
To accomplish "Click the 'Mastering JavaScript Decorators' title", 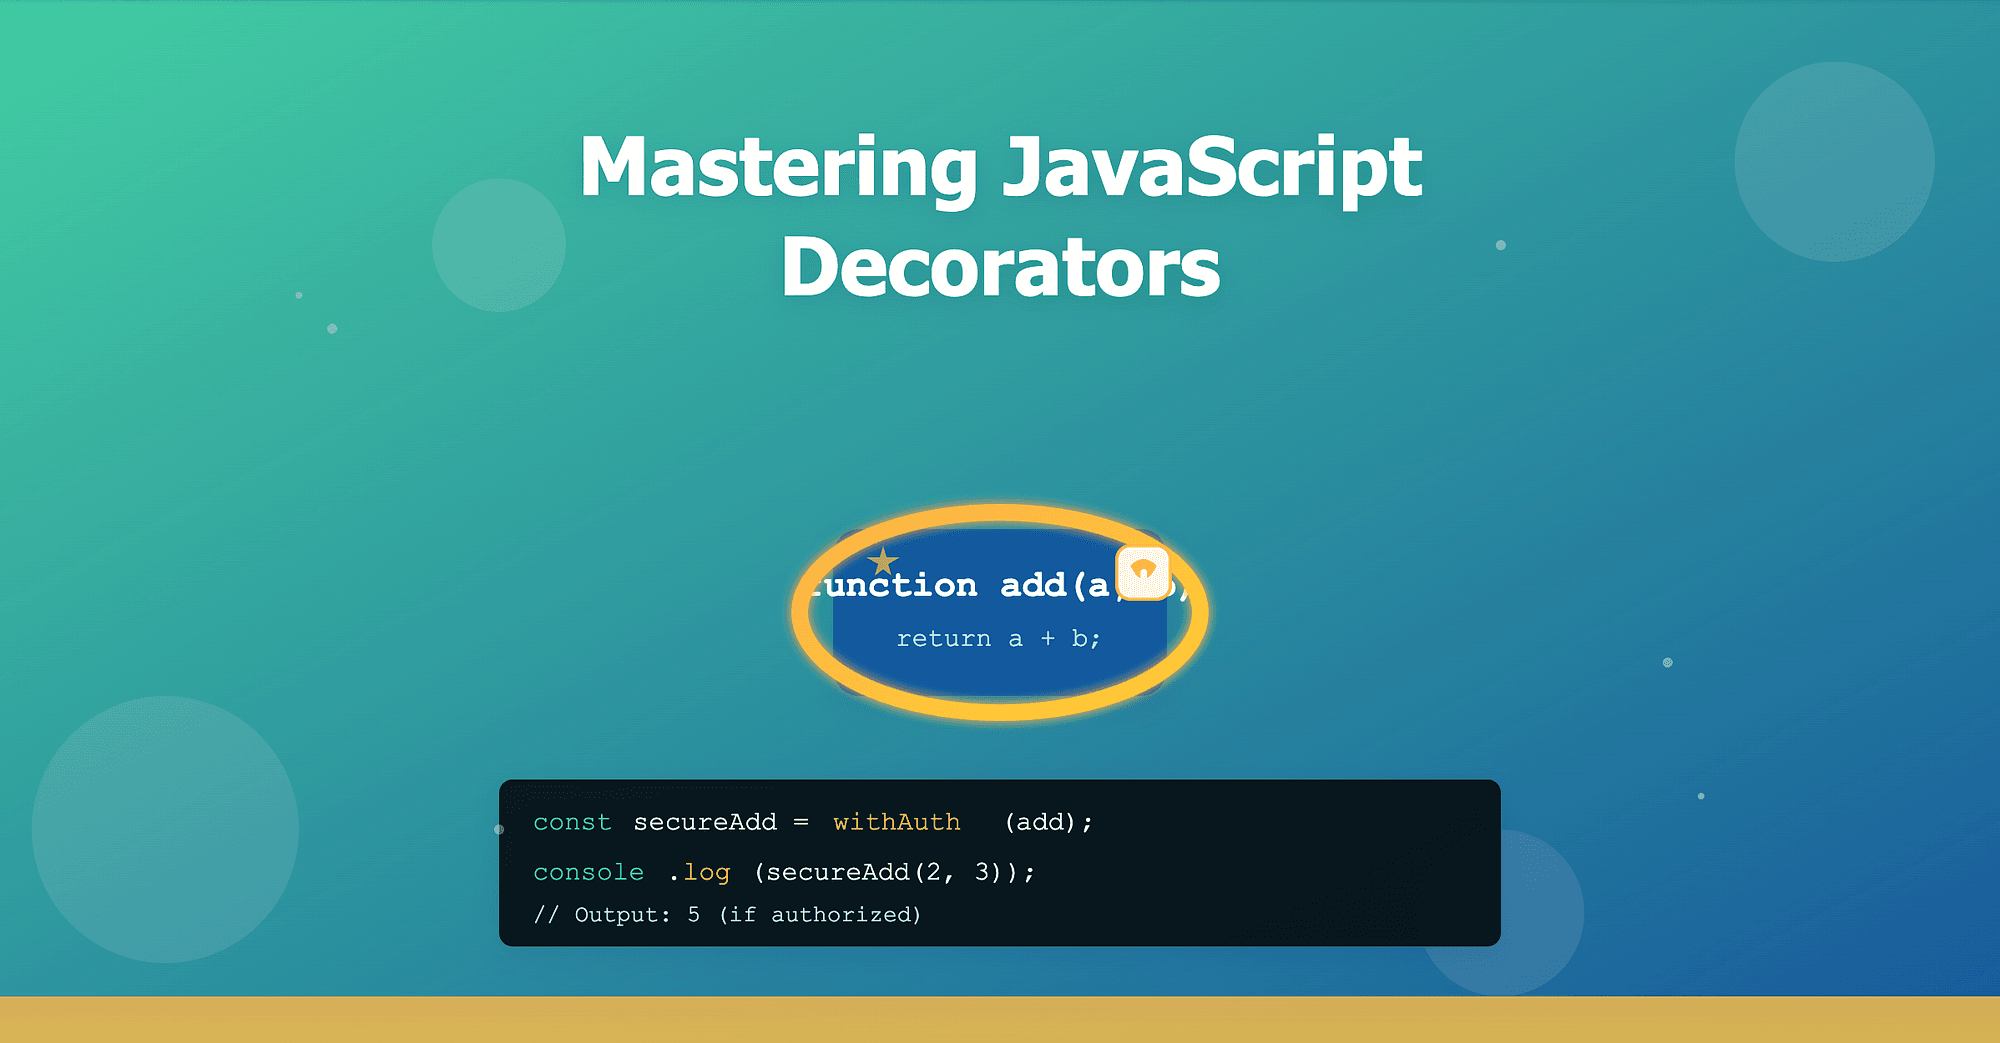I will tap(1000, 215).
